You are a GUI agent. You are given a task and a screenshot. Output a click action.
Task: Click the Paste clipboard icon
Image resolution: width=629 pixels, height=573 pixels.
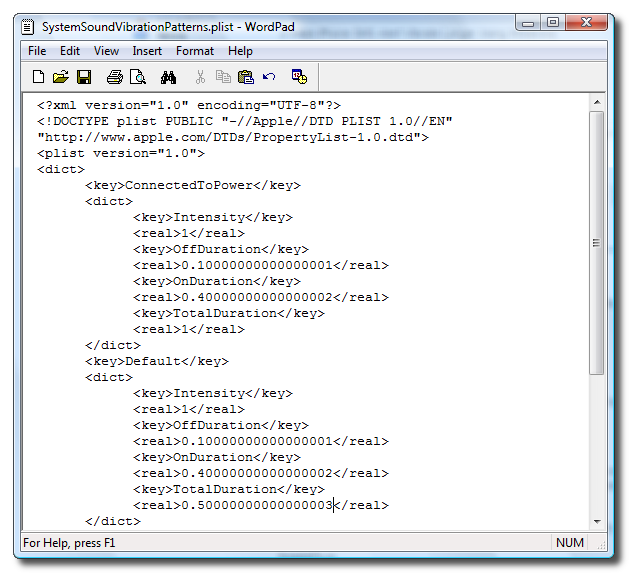pyautogui.click(x=245, y=76)
